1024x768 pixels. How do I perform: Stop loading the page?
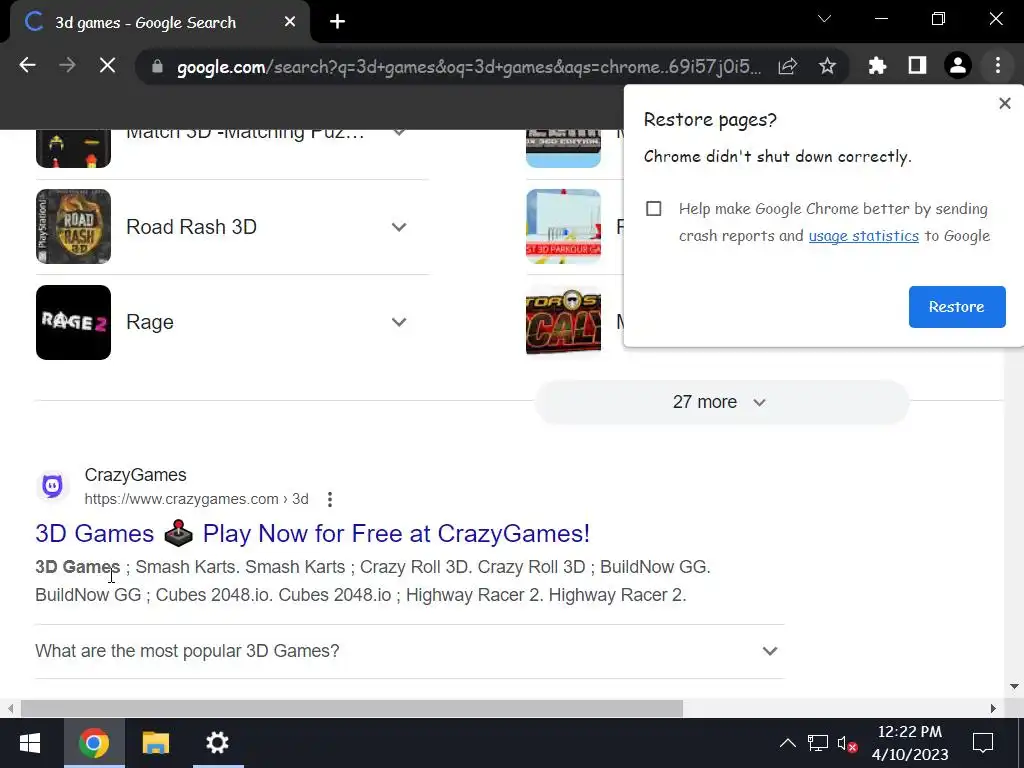pyautogui.click(x=107, y=65)
